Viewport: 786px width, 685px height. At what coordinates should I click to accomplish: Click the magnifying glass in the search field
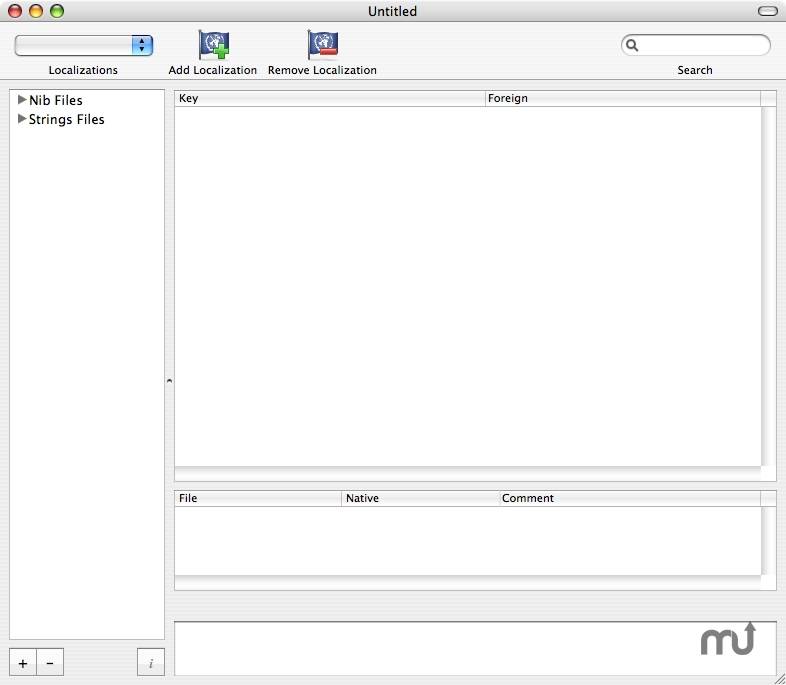pos(632,45)
